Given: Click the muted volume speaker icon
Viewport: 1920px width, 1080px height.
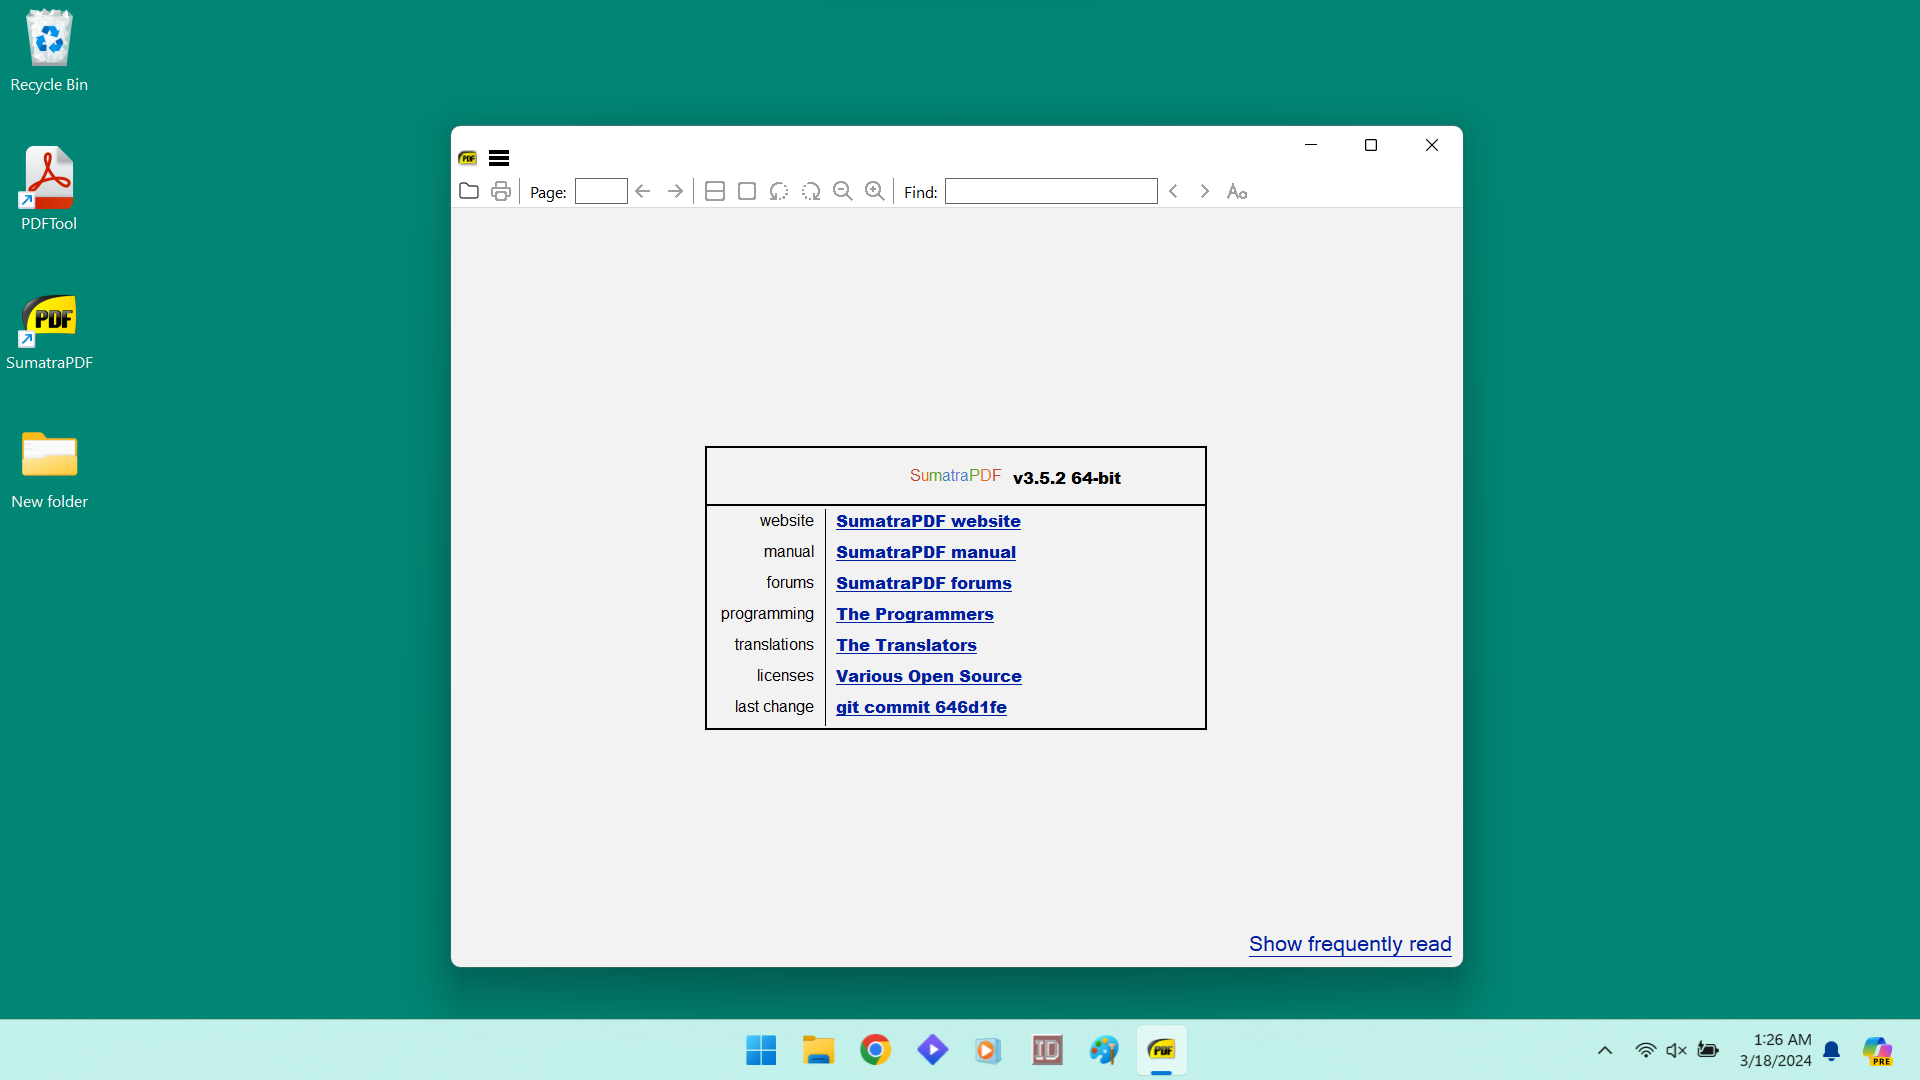Looking at the screenshot, I should coord(1676,1050).
